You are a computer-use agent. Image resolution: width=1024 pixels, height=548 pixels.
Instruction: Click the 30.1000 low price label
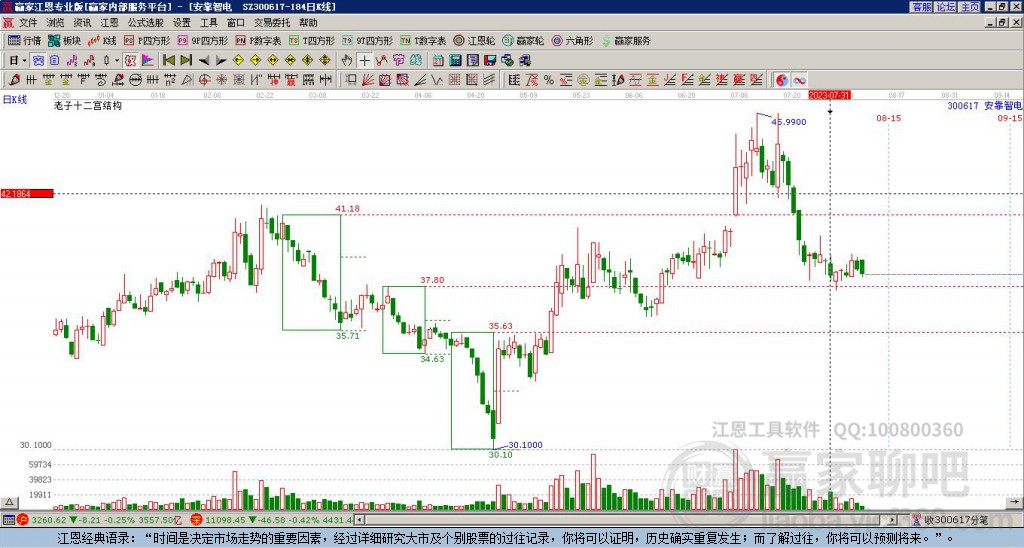526,445
